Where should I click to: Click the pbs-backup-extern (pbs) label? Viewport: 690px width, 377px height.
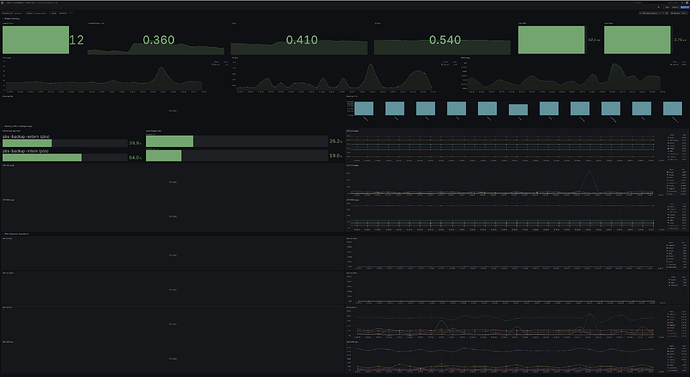(26, 137)
